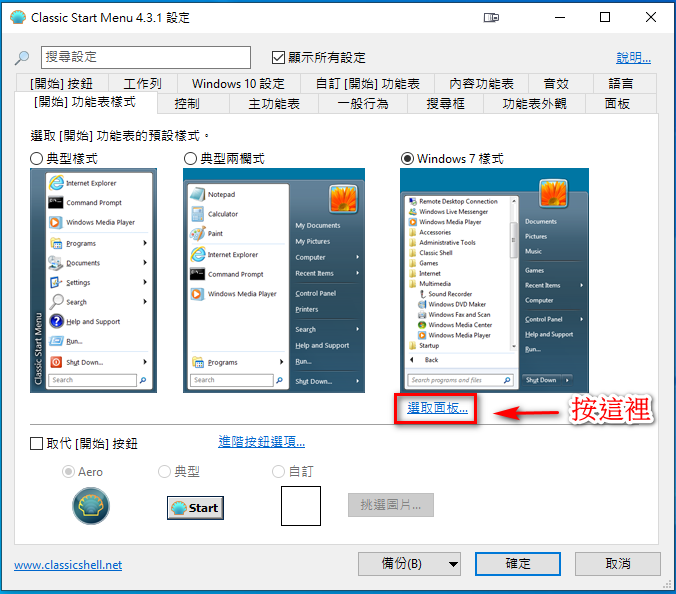Click the title bar tablet mode icon

click(x=491, y=18)
